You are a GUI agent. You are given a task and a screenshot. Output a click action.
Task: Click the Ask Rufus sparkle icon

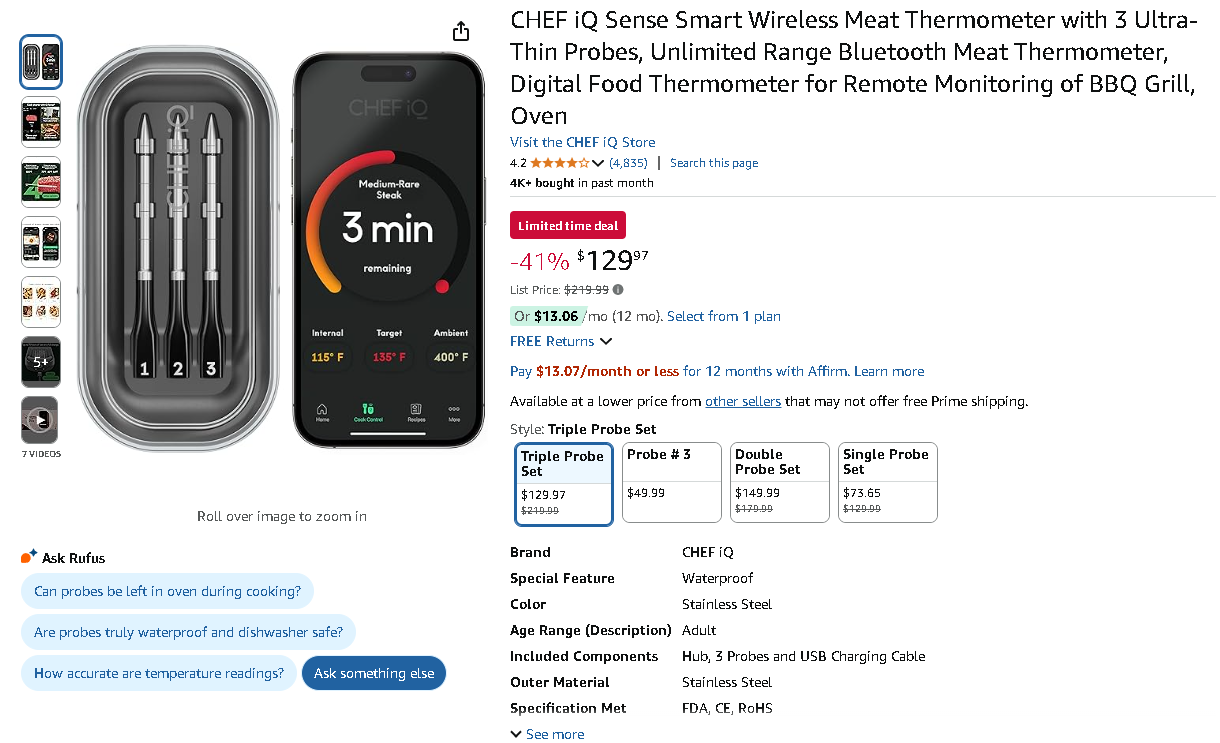point(27,556)
